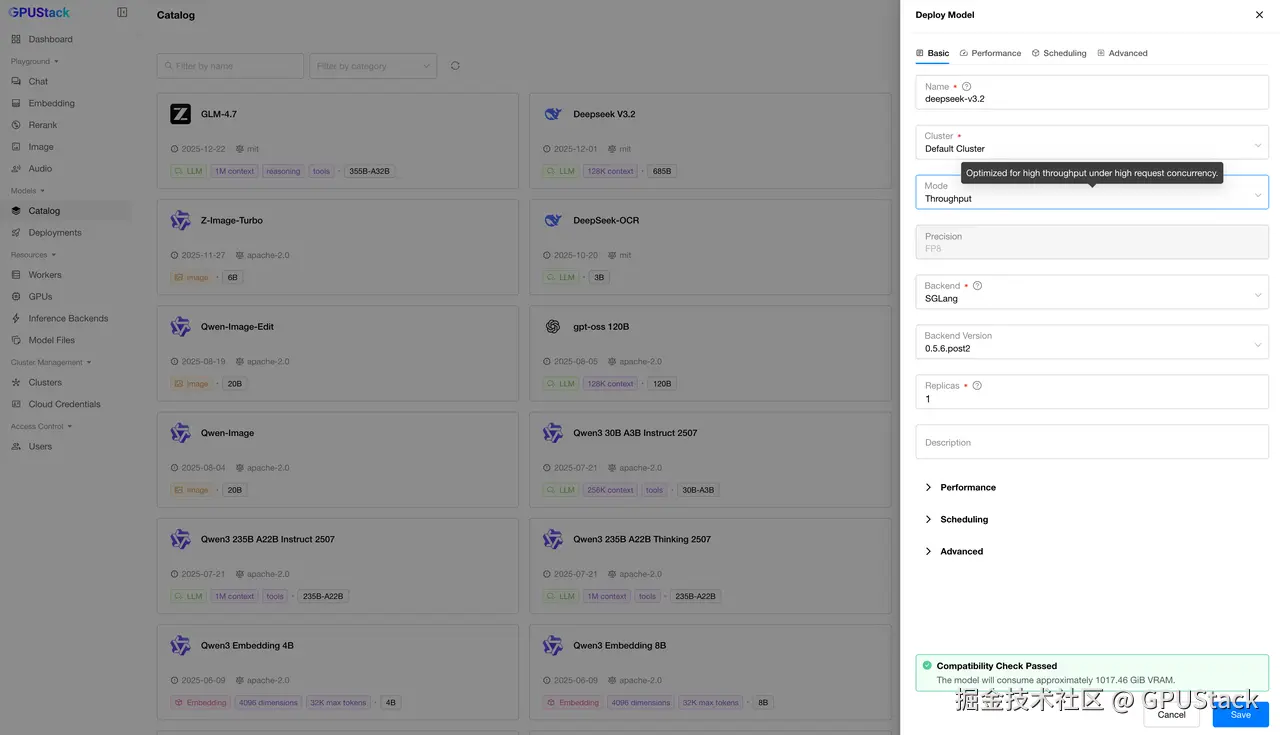Click the gpt-oss 120B model logo
Image resolution: width=1280 pixels, height=735 pixels.
(x=553, y=327)
